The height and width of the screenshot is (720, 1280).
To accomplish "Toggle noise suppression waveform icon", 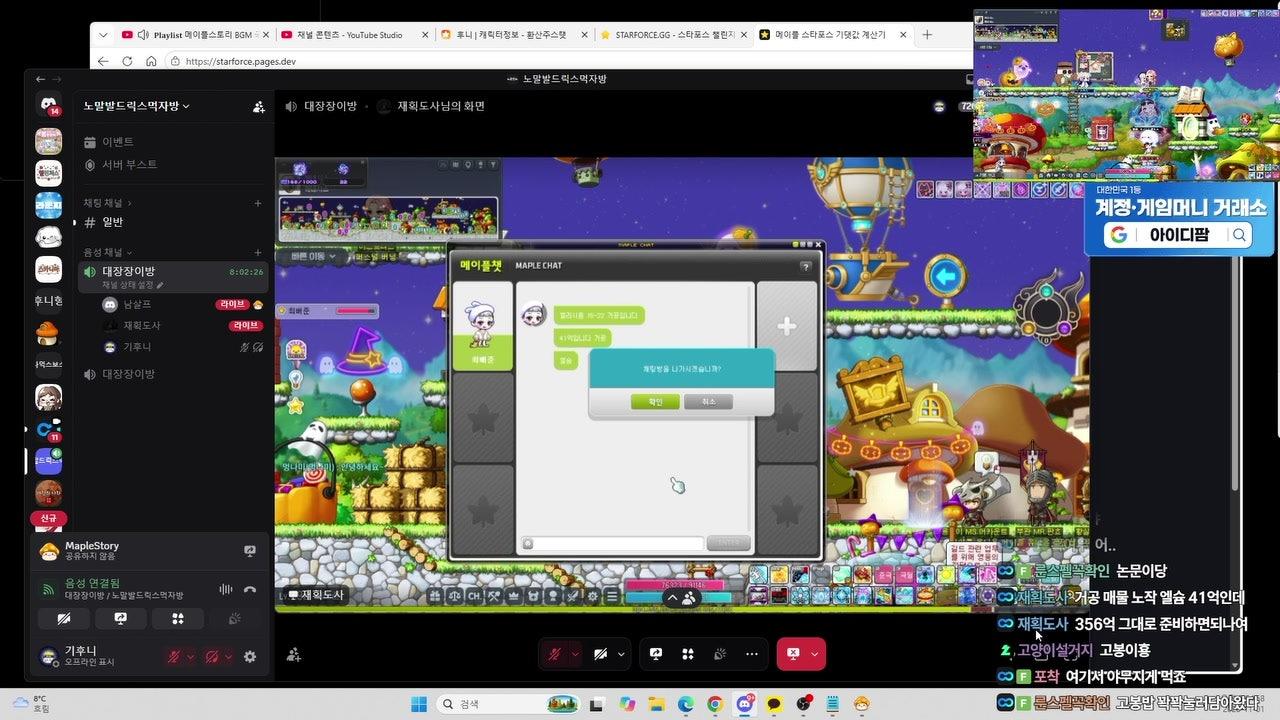I will click(225, 590).
